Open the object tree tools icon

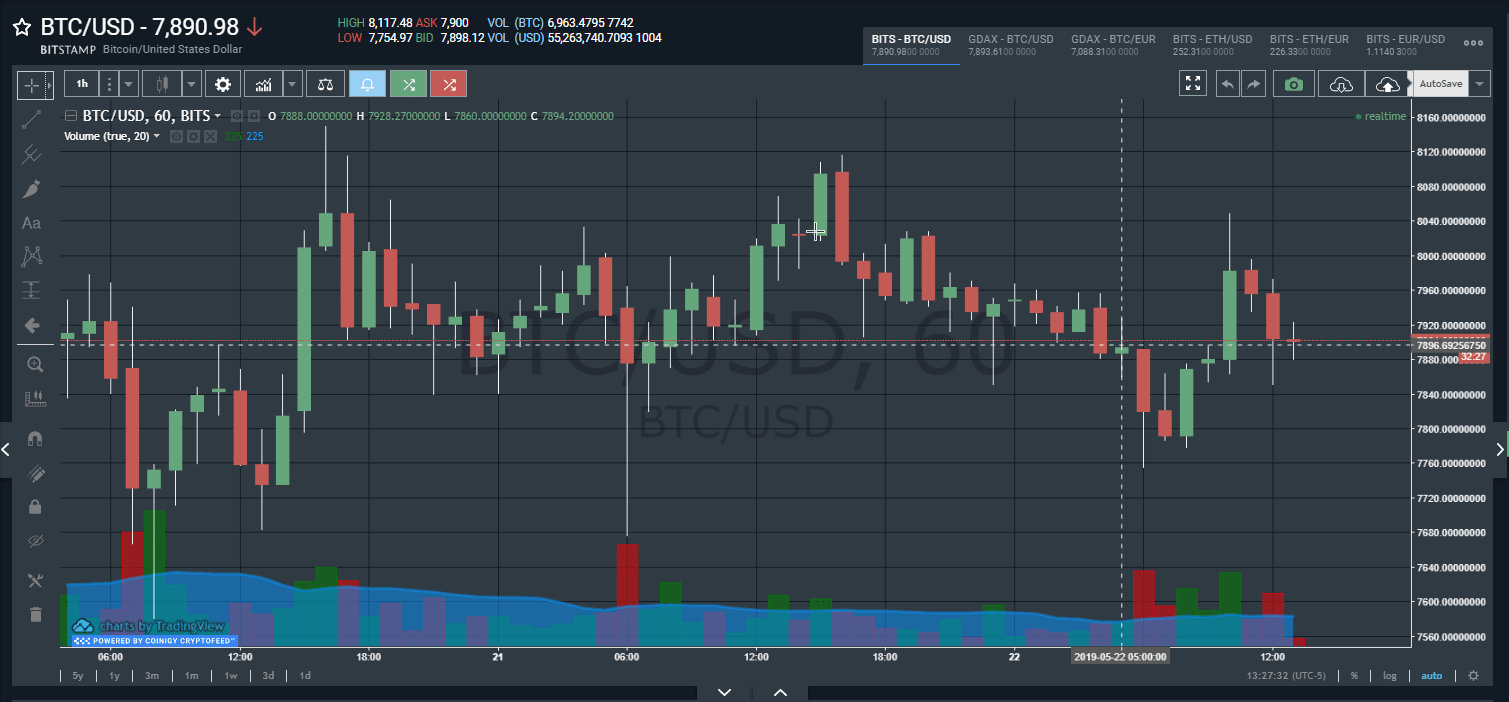coord(35,580)
